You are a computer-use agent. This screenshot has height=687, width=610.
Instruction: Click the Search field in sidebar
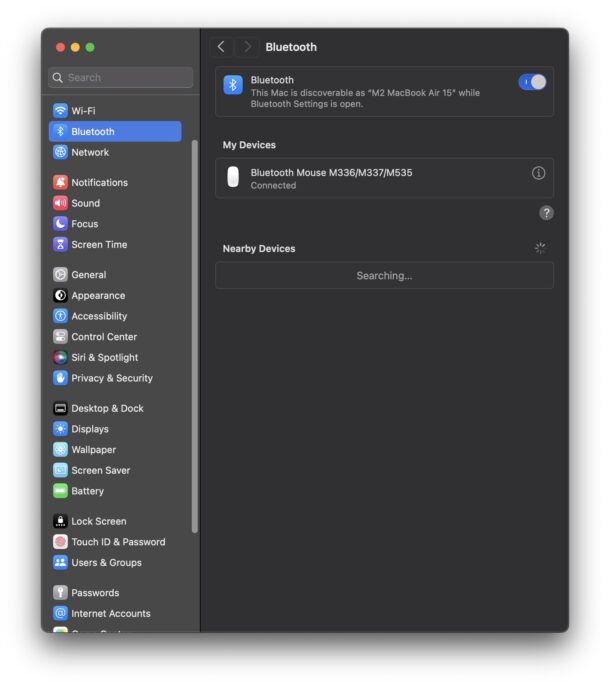[x=121, y=78]
